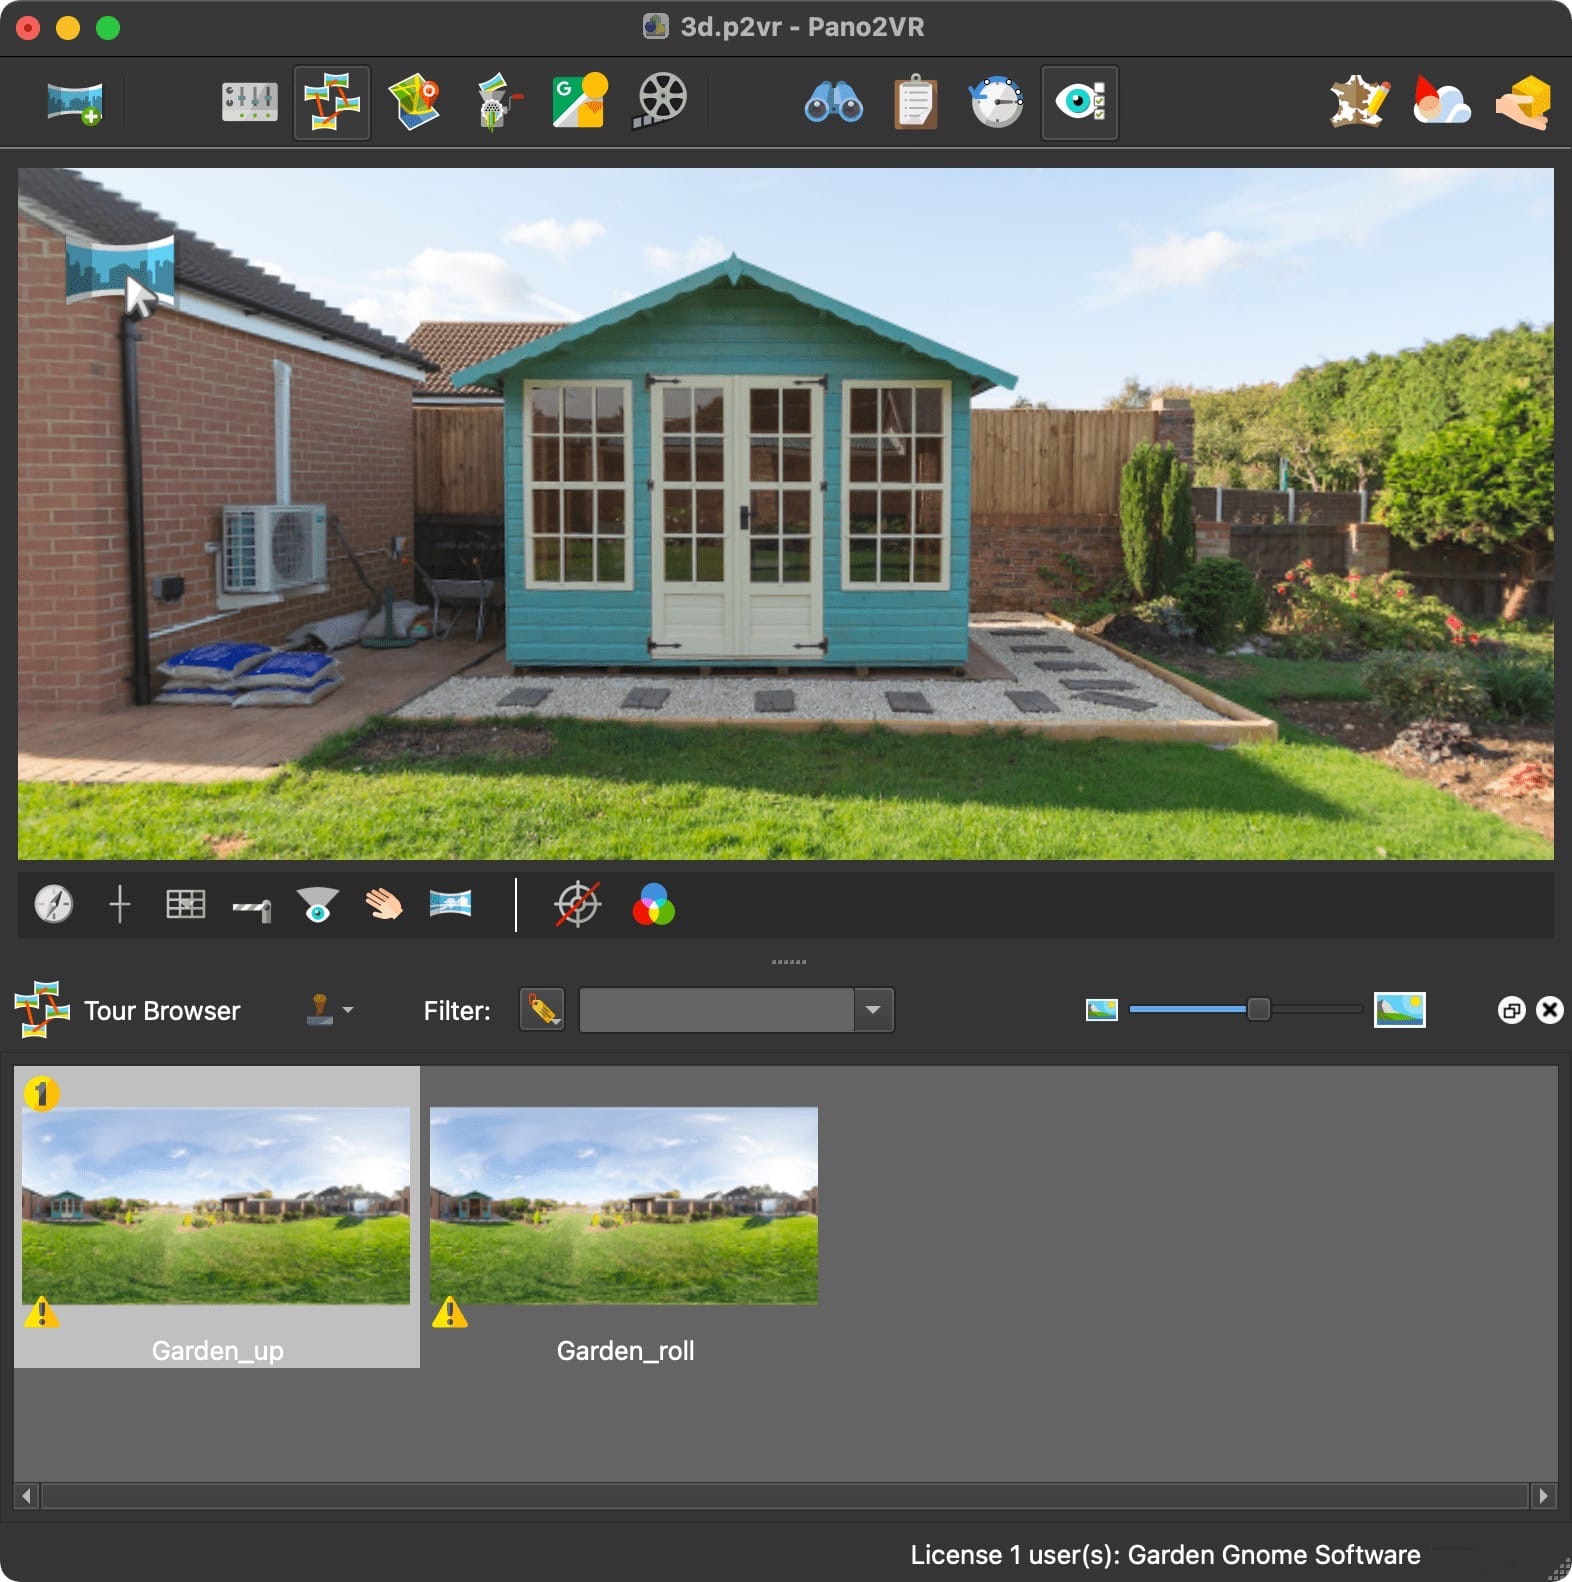Click the thumbnail size slider handle
This screenshot has height=1582, width=1572.
click(x=1258, y=1010)
